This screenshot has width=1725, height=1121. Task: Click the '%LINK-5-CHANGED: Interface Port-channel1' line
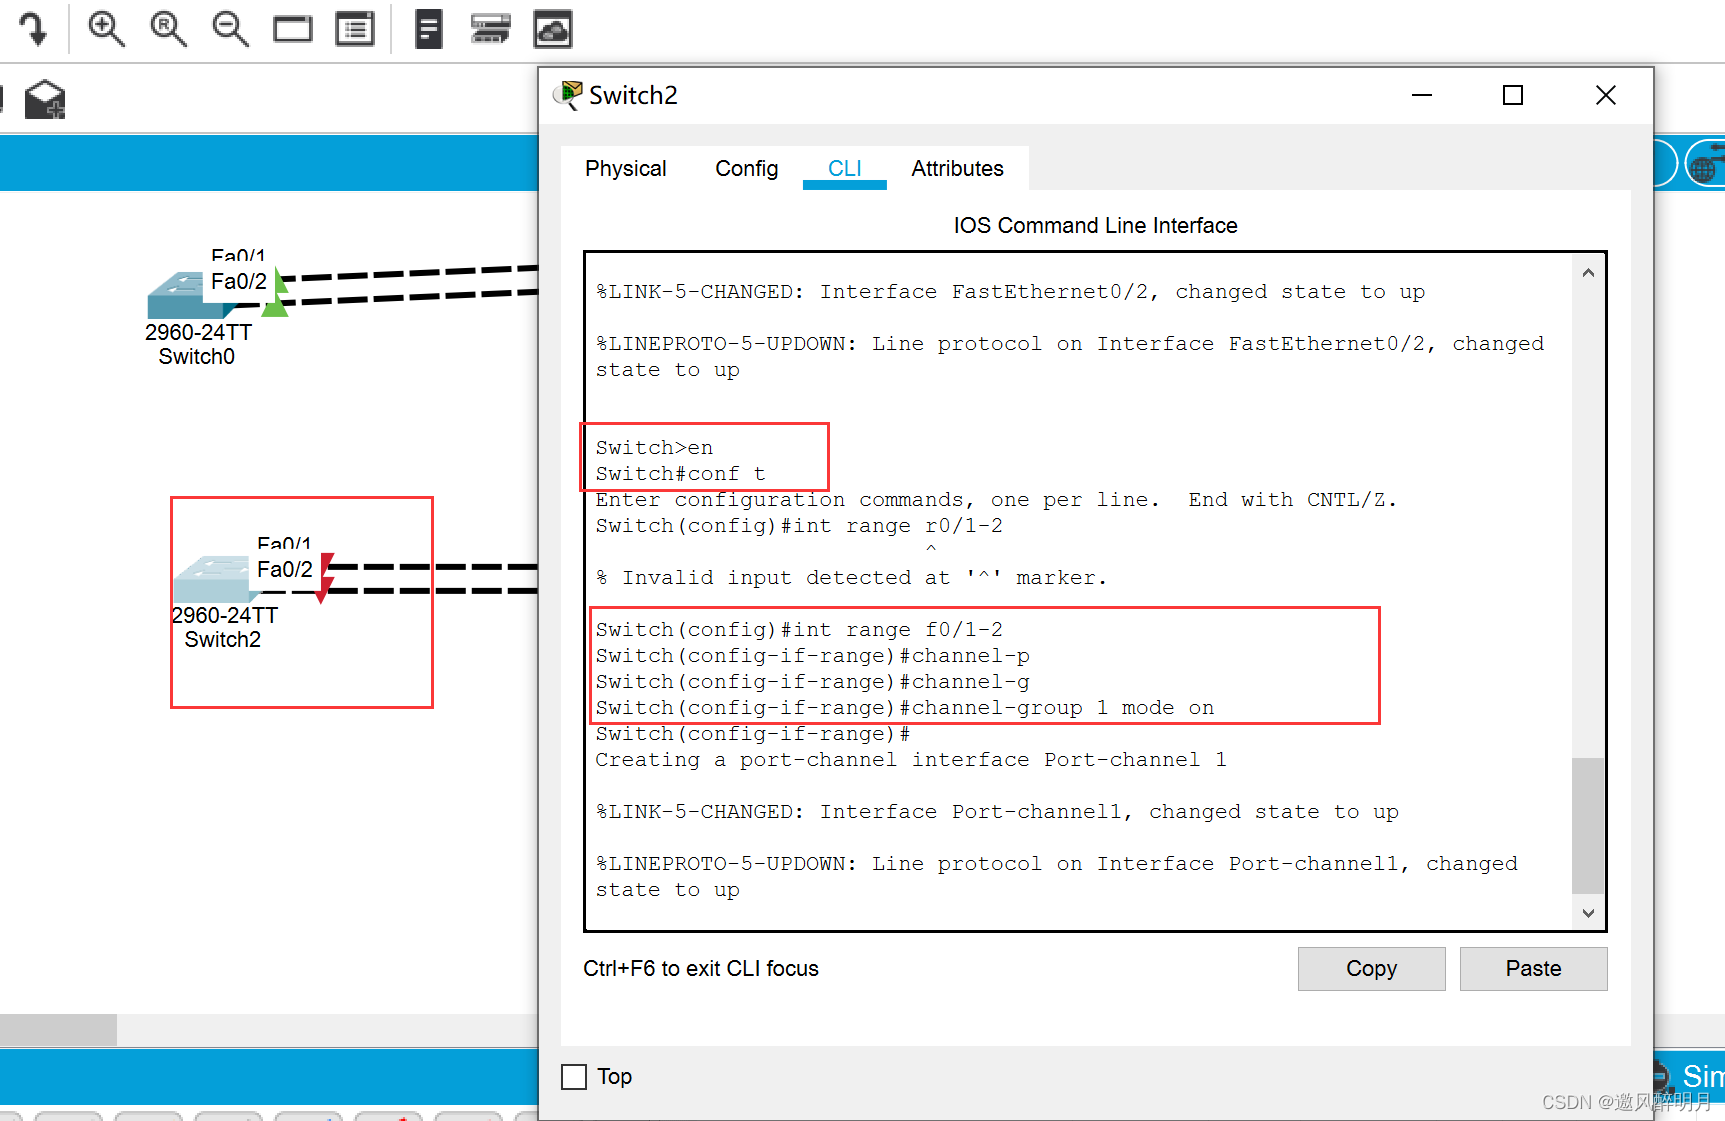click(x=997, y=812)
